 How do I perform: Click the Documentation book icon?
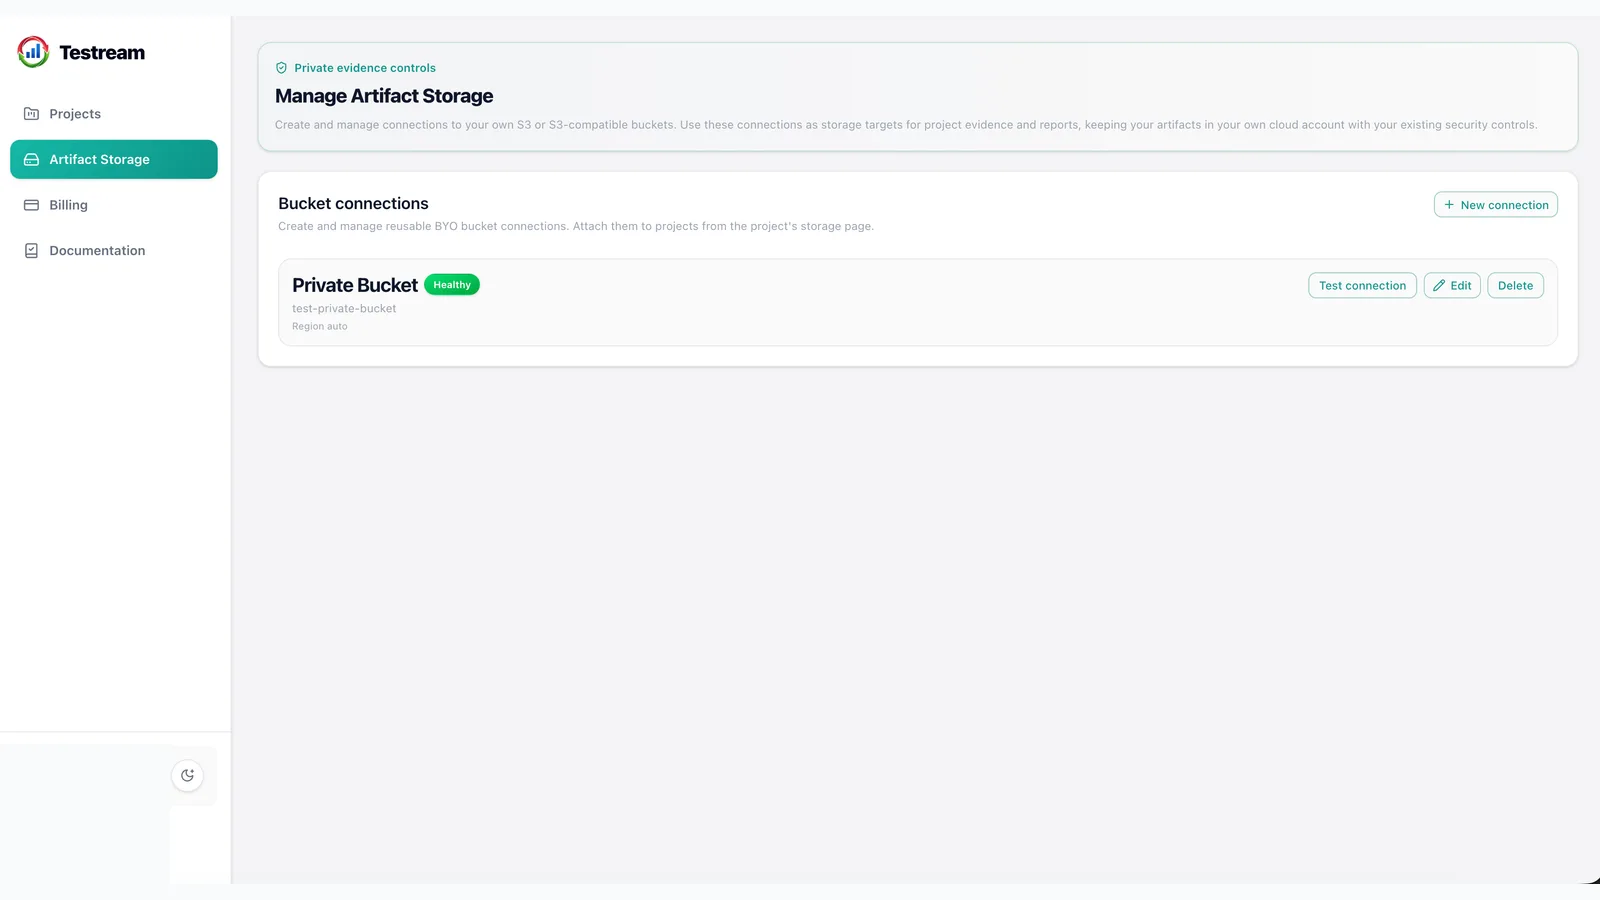(31, 251)
